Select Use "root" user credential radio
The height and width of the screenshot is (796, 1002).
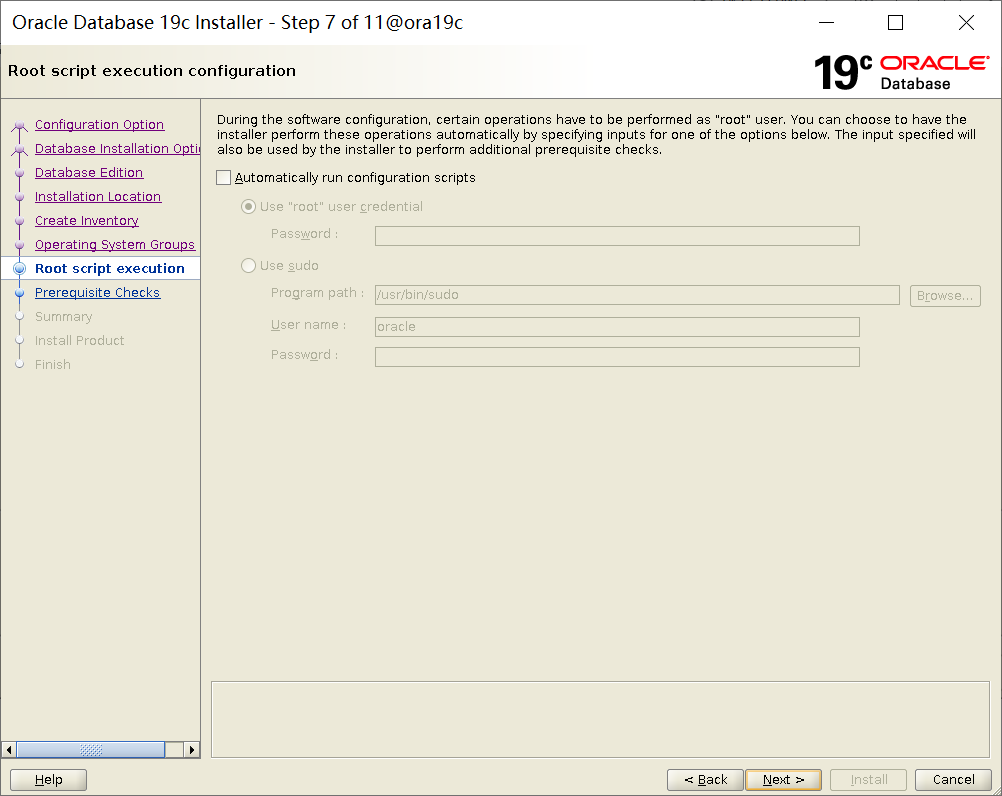(248, 206)
